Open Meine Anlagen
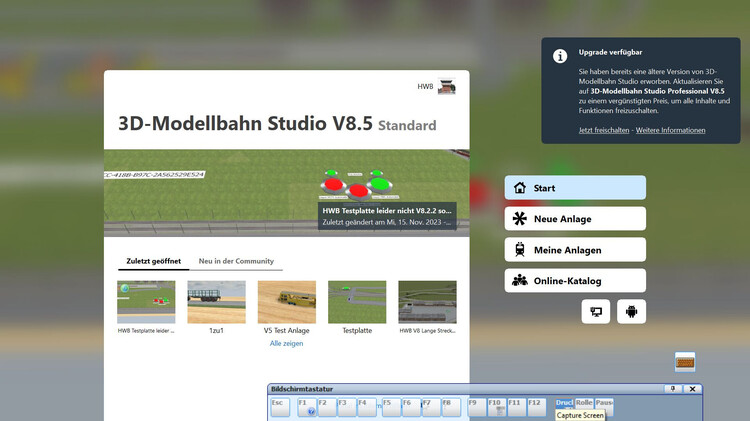This screenshot has width=750, height=421. (x=575, y=250)
